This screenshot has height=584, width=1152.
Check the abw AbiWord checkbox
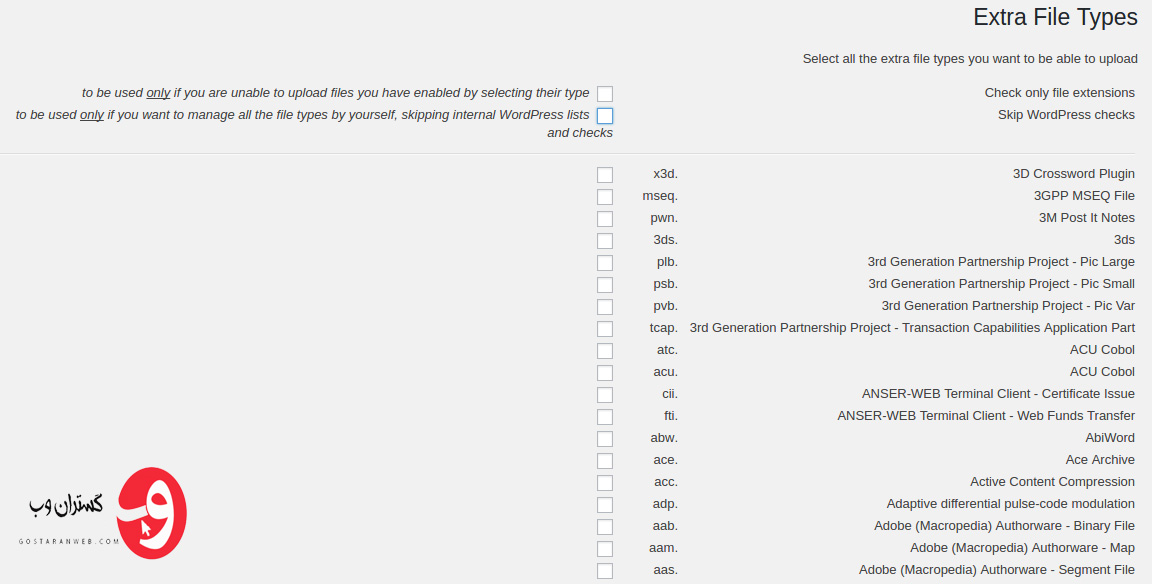(x=605, y=439)
